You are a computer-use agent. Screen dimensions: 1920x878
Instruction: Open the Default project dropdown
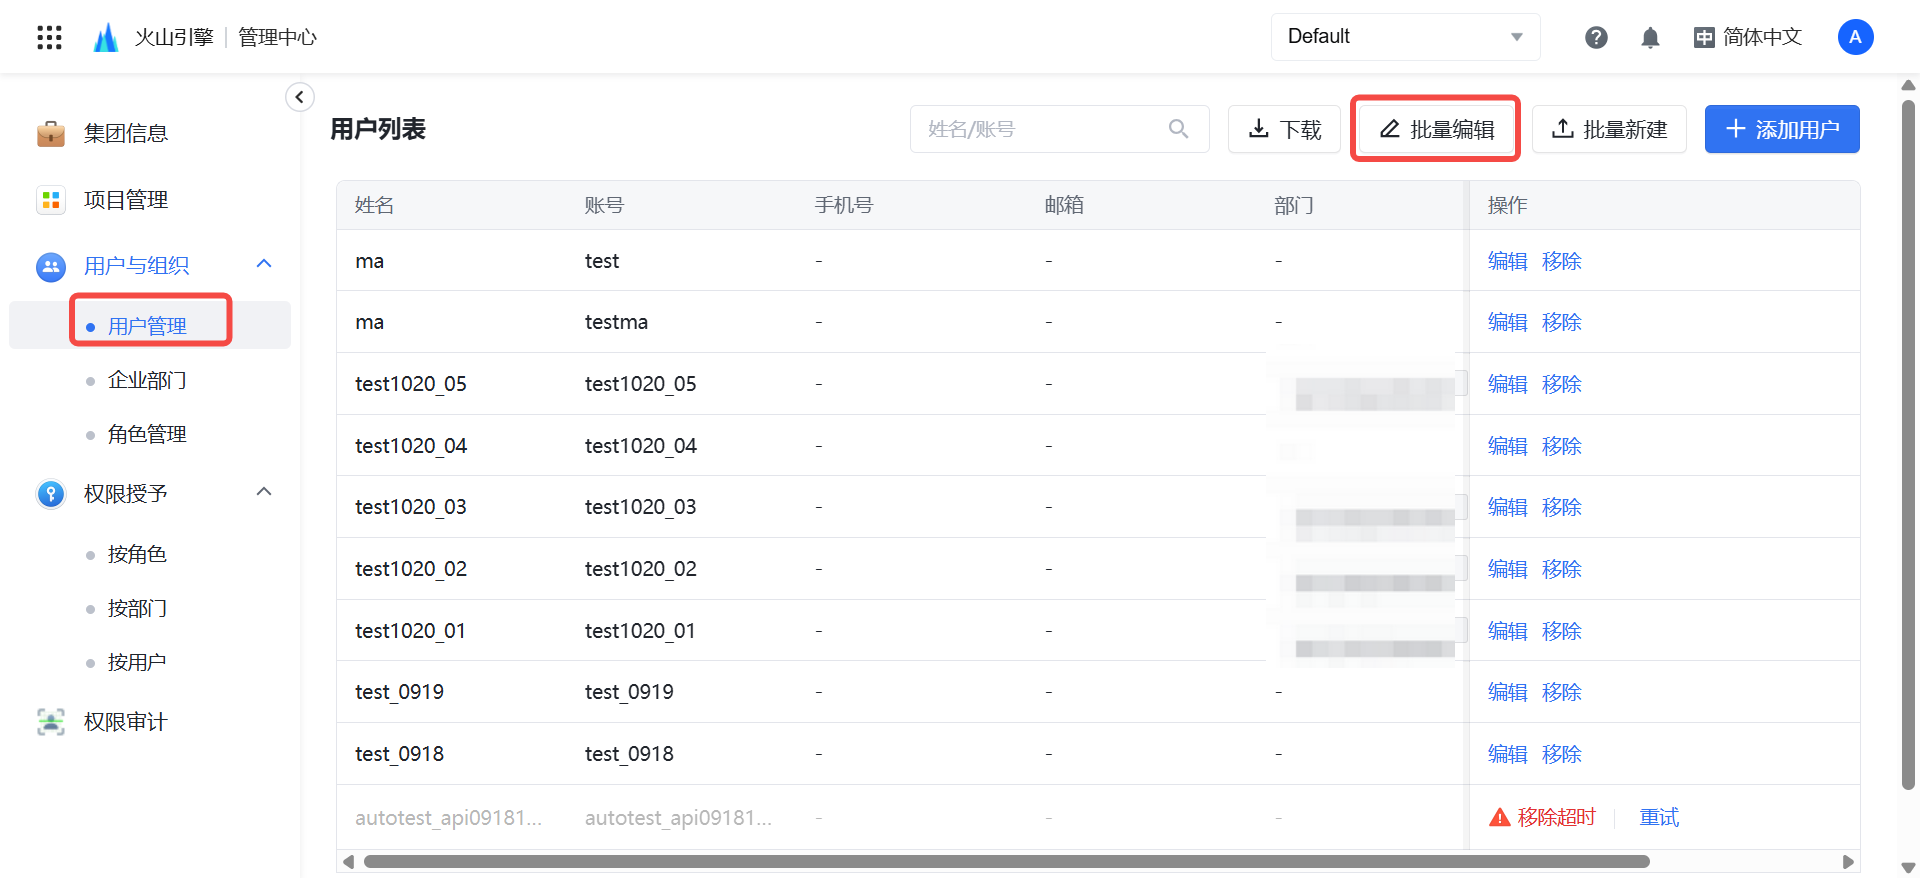point(1404,37)
